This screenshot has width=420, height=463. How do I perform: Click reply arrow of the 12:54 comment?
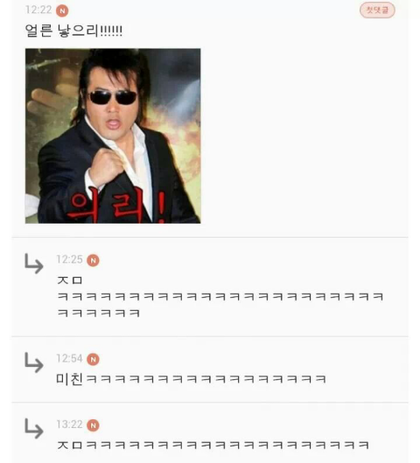34,362
